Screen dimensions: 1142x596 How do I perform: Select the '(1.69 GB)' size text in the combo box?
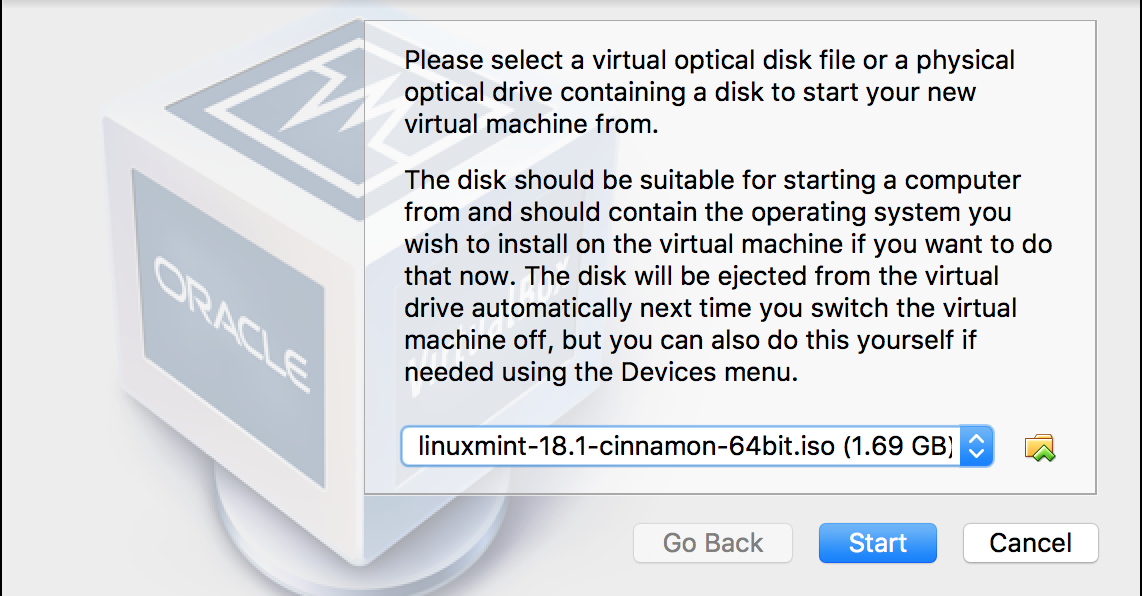coord(898,446)
